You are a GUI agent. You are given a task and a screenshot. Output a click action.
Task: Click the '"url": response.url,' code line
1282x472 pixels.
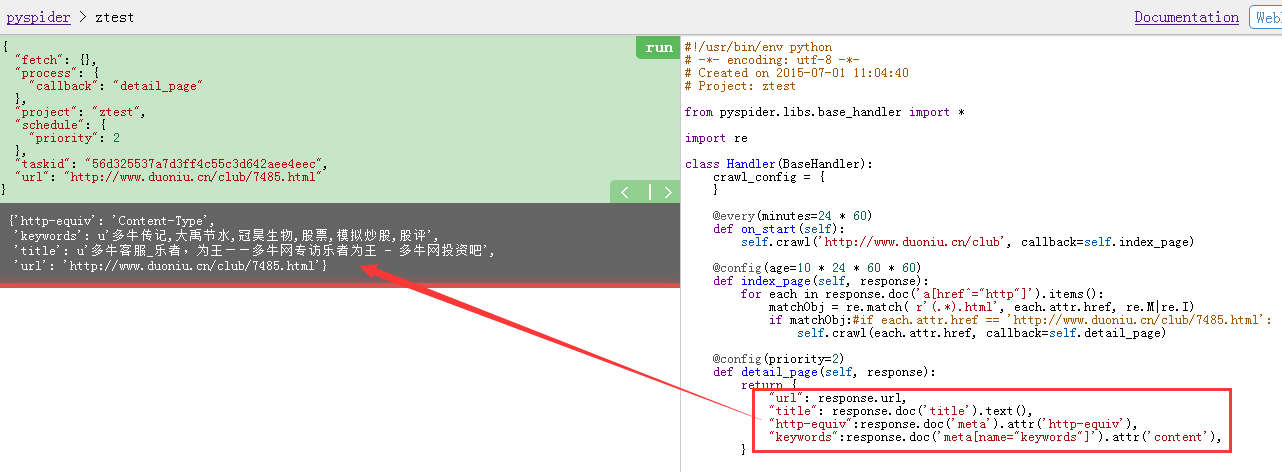[x=838, y=397]
